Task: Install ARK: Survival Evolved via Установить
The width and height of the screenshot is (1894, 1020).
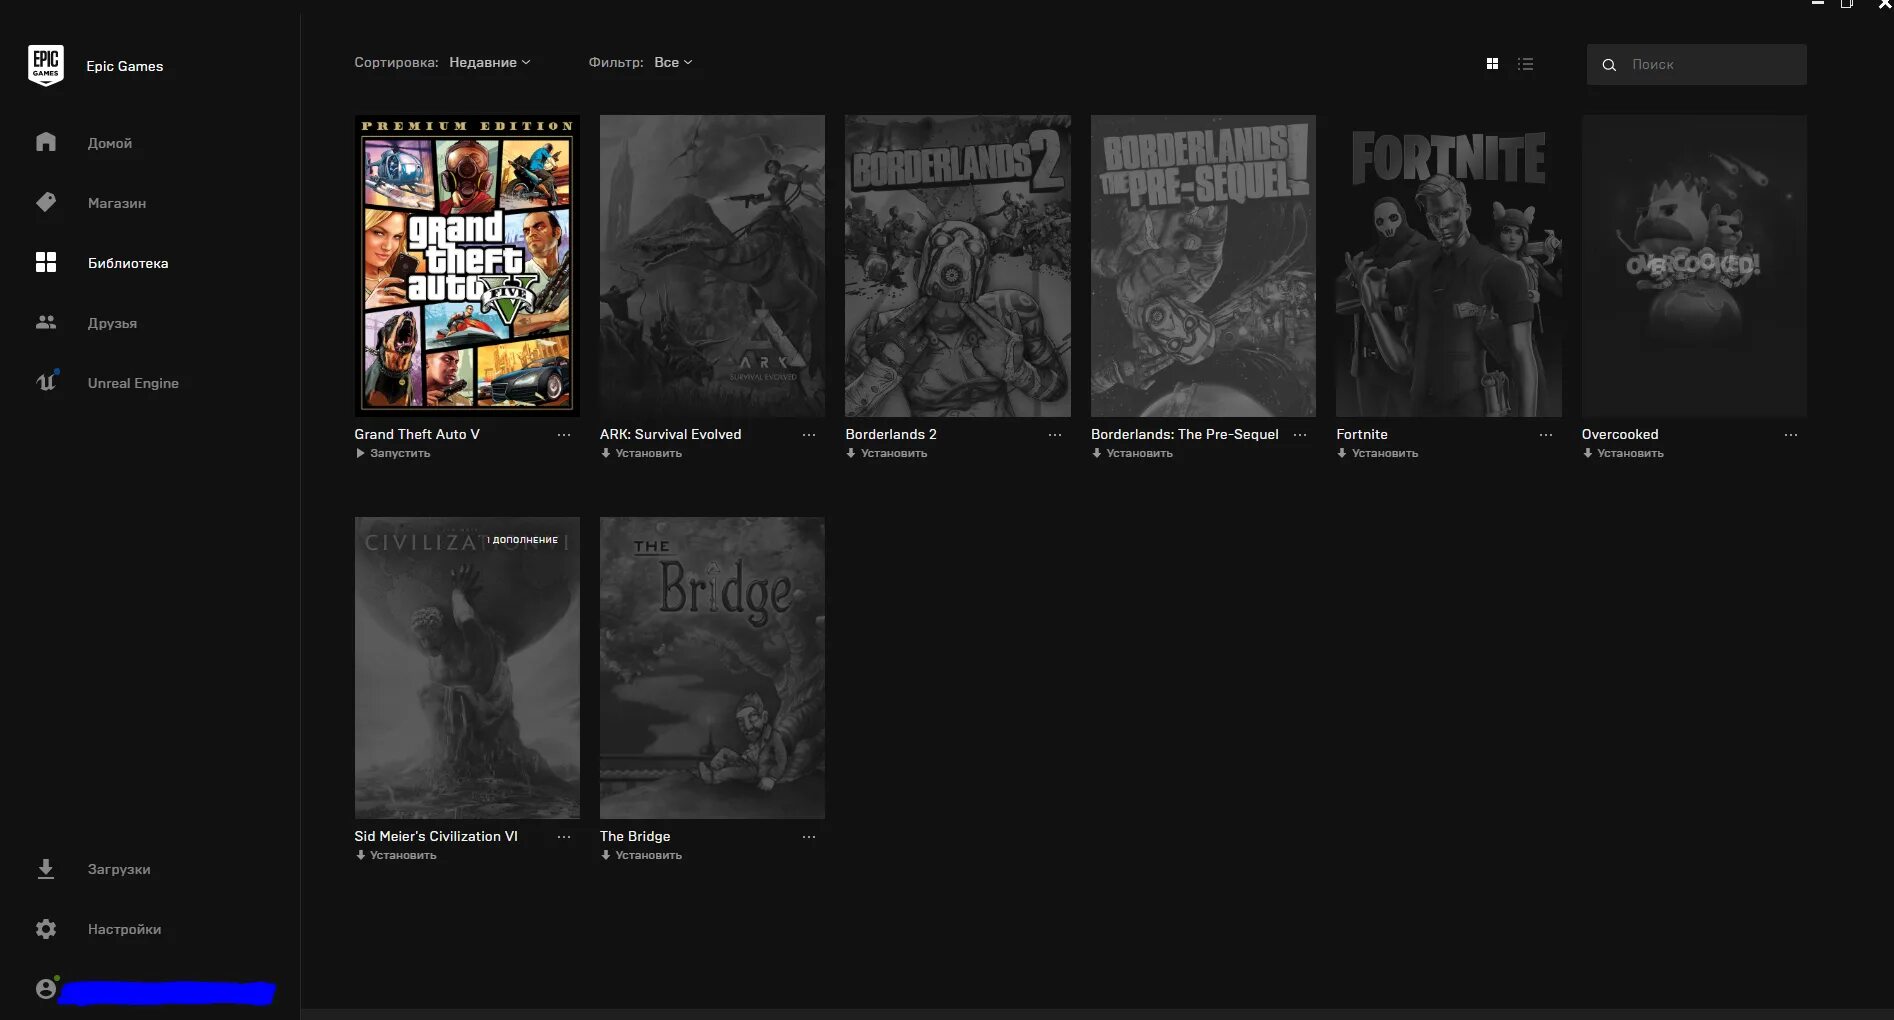Action: point(641,453)
